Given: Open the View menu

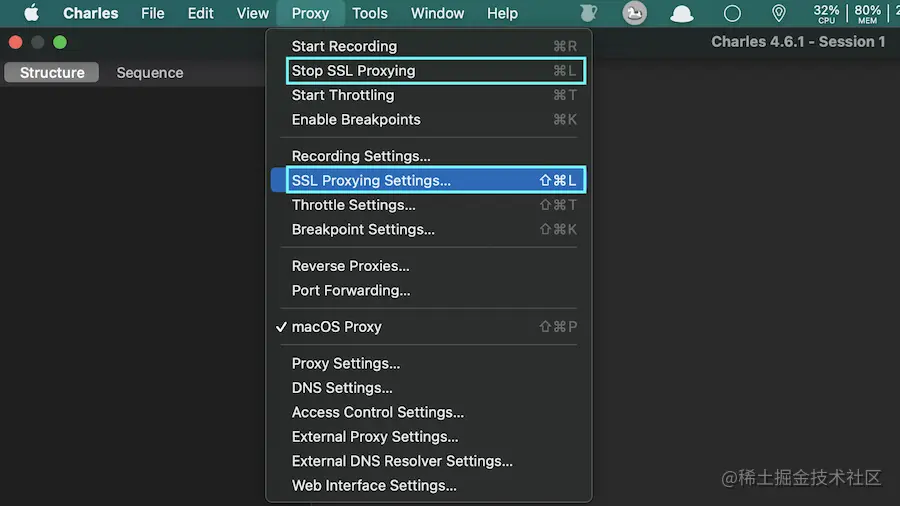Looking at the screenshot, I should pos(253,13).
